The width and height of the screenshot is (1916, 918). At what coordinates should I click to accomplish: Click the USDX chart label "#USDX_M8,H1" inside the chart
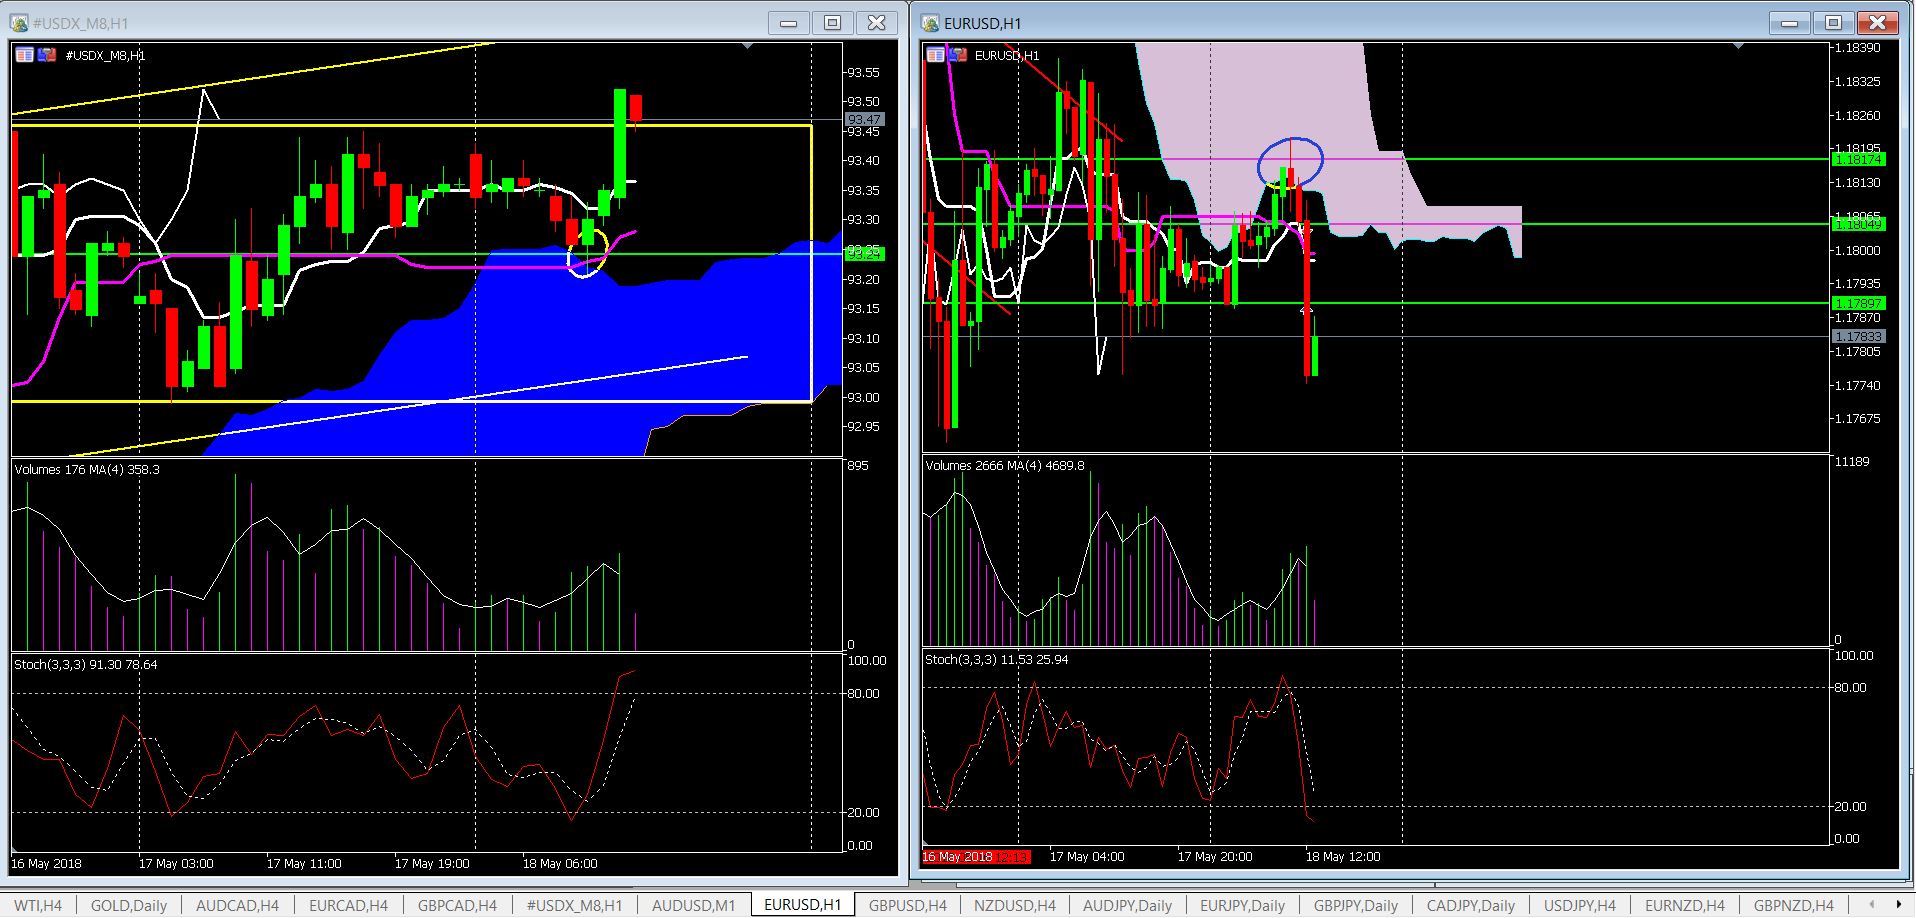coord(105,56)
